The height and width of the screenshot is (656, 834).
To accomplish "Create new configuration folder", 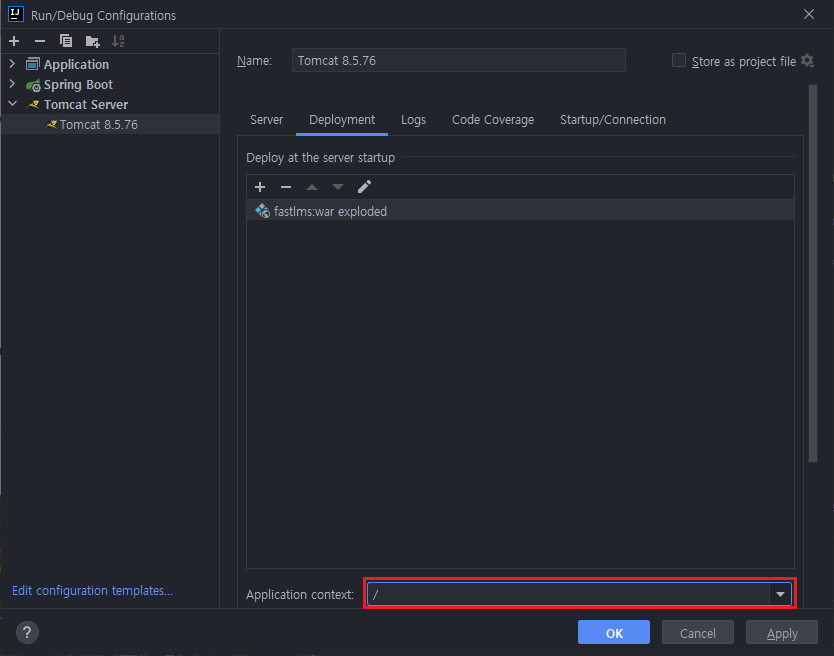I will 93,41.
